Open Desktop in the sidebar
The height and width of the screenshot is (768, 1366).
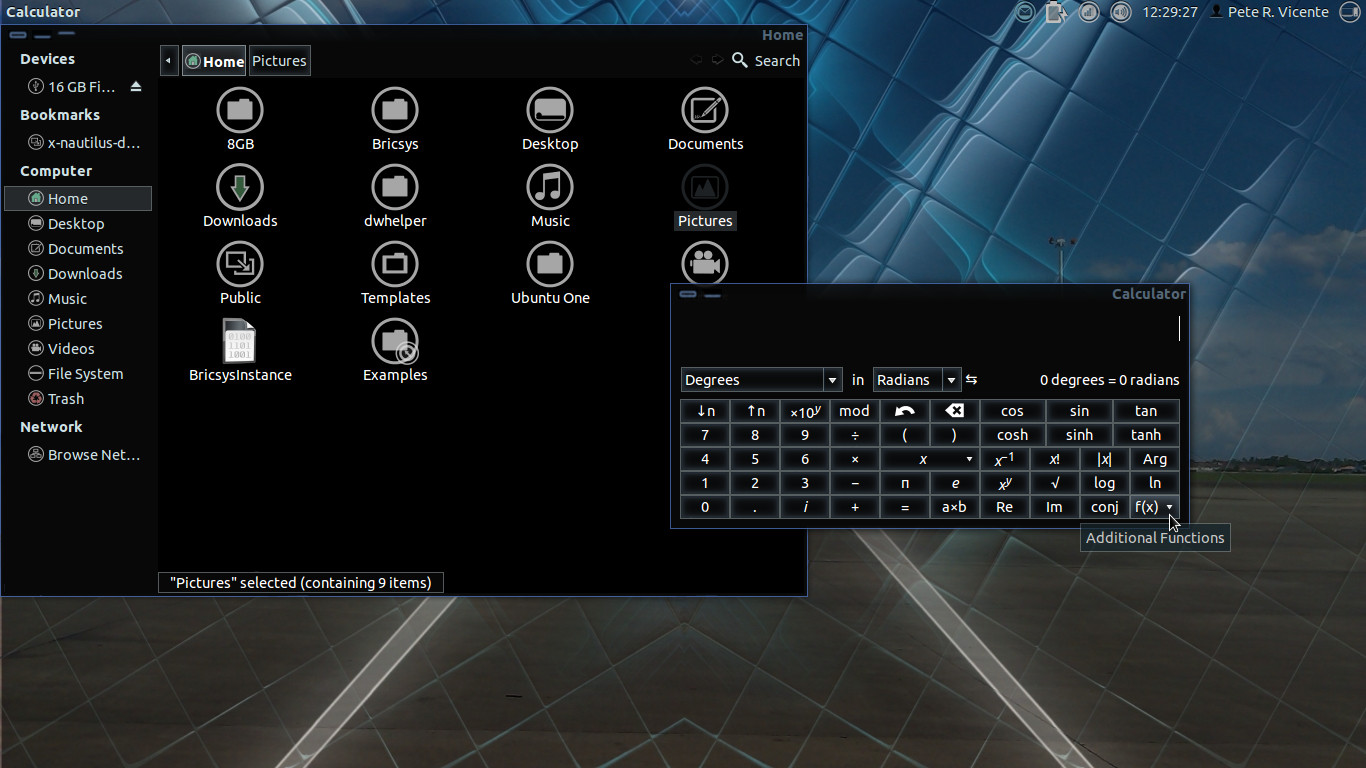(76, 224)
